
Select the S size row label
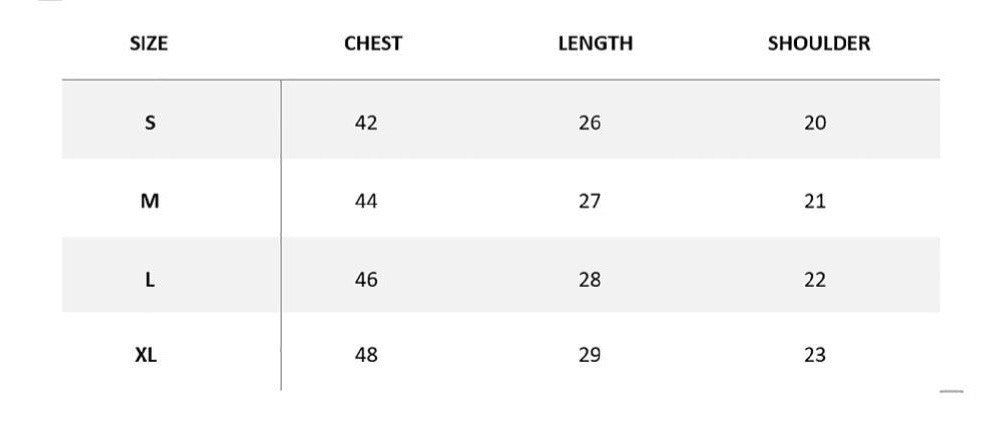click(x=150, y=123)
